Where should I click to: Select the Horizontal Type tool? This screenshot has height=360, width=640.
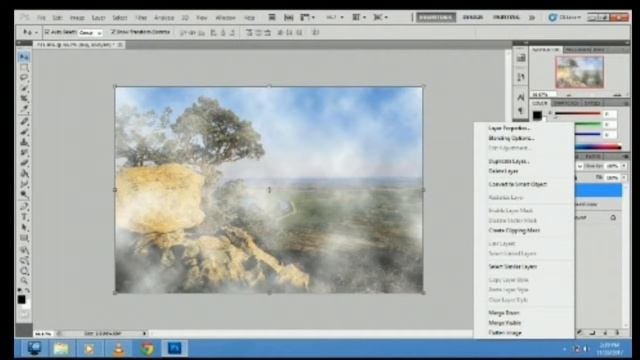point(24,217)
